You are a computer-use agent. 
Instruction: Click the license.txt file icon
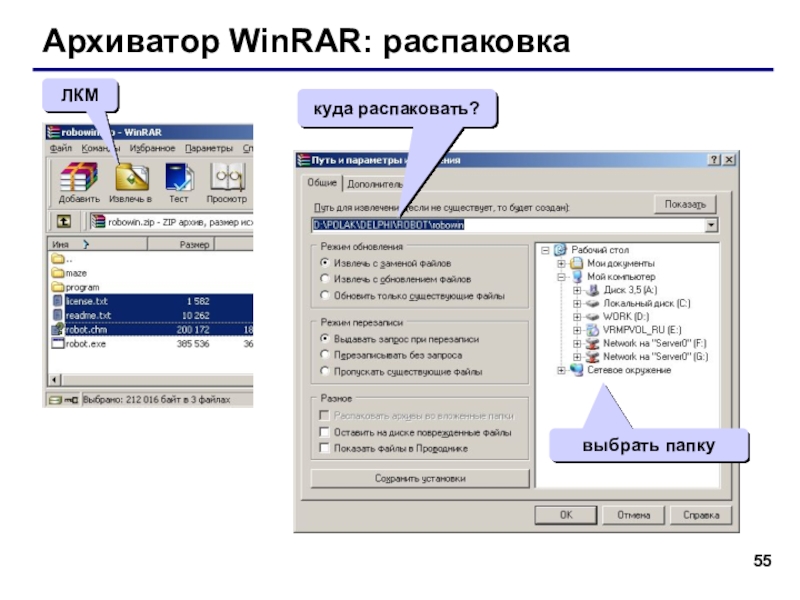58,301
